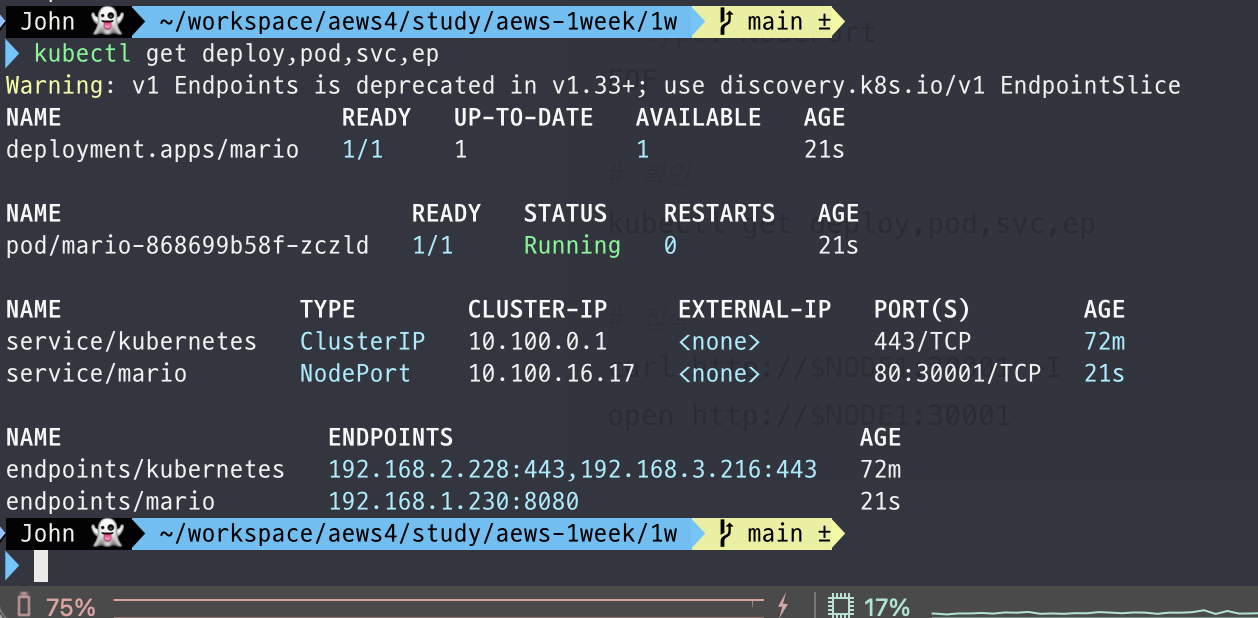Image resolution: width=1258 pixels, height=618 pixels.
Task: Click the bottom prompt workspace path
Action: click(x=418, y=533)
